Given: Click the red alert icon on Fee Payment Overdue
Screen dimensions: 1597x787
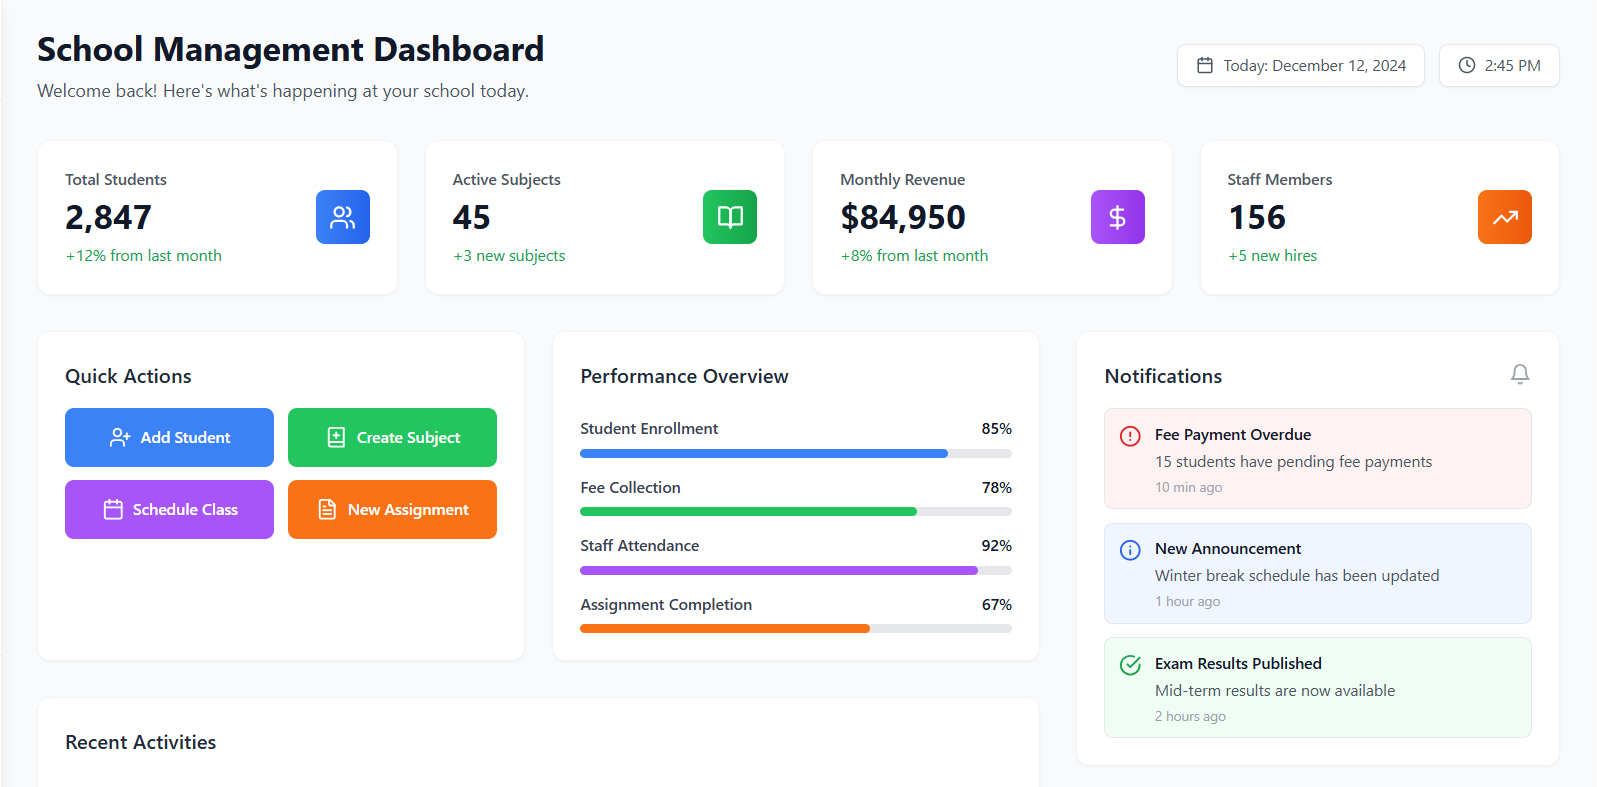Looking at the screenshot, I should click(x=1130, y=436).
